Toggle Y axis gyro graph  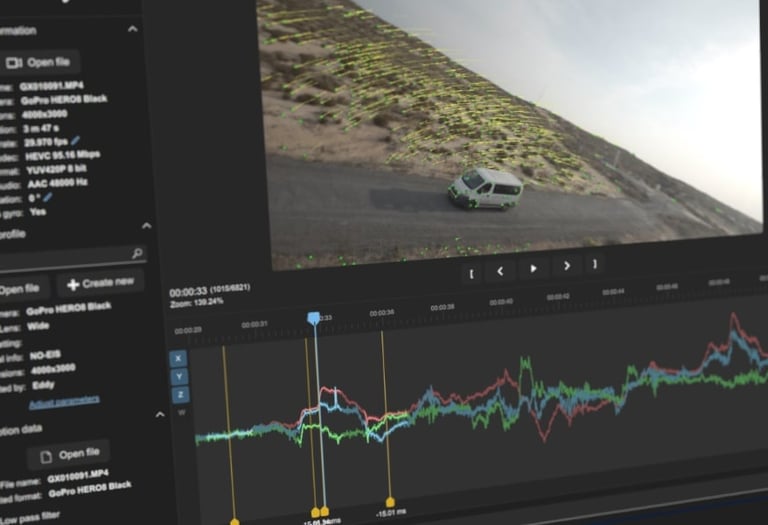coord(179,377)
